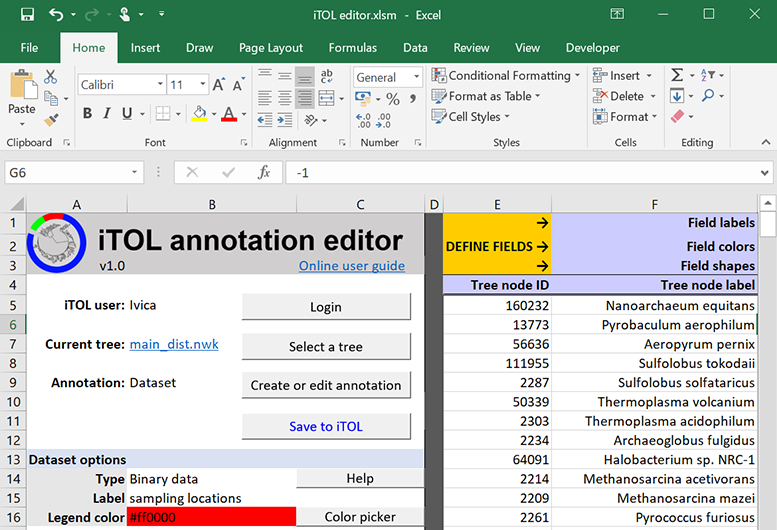Click the Increase Decimal icon
This screenshot has height=530, width=777.
click(x=363, y=120)
